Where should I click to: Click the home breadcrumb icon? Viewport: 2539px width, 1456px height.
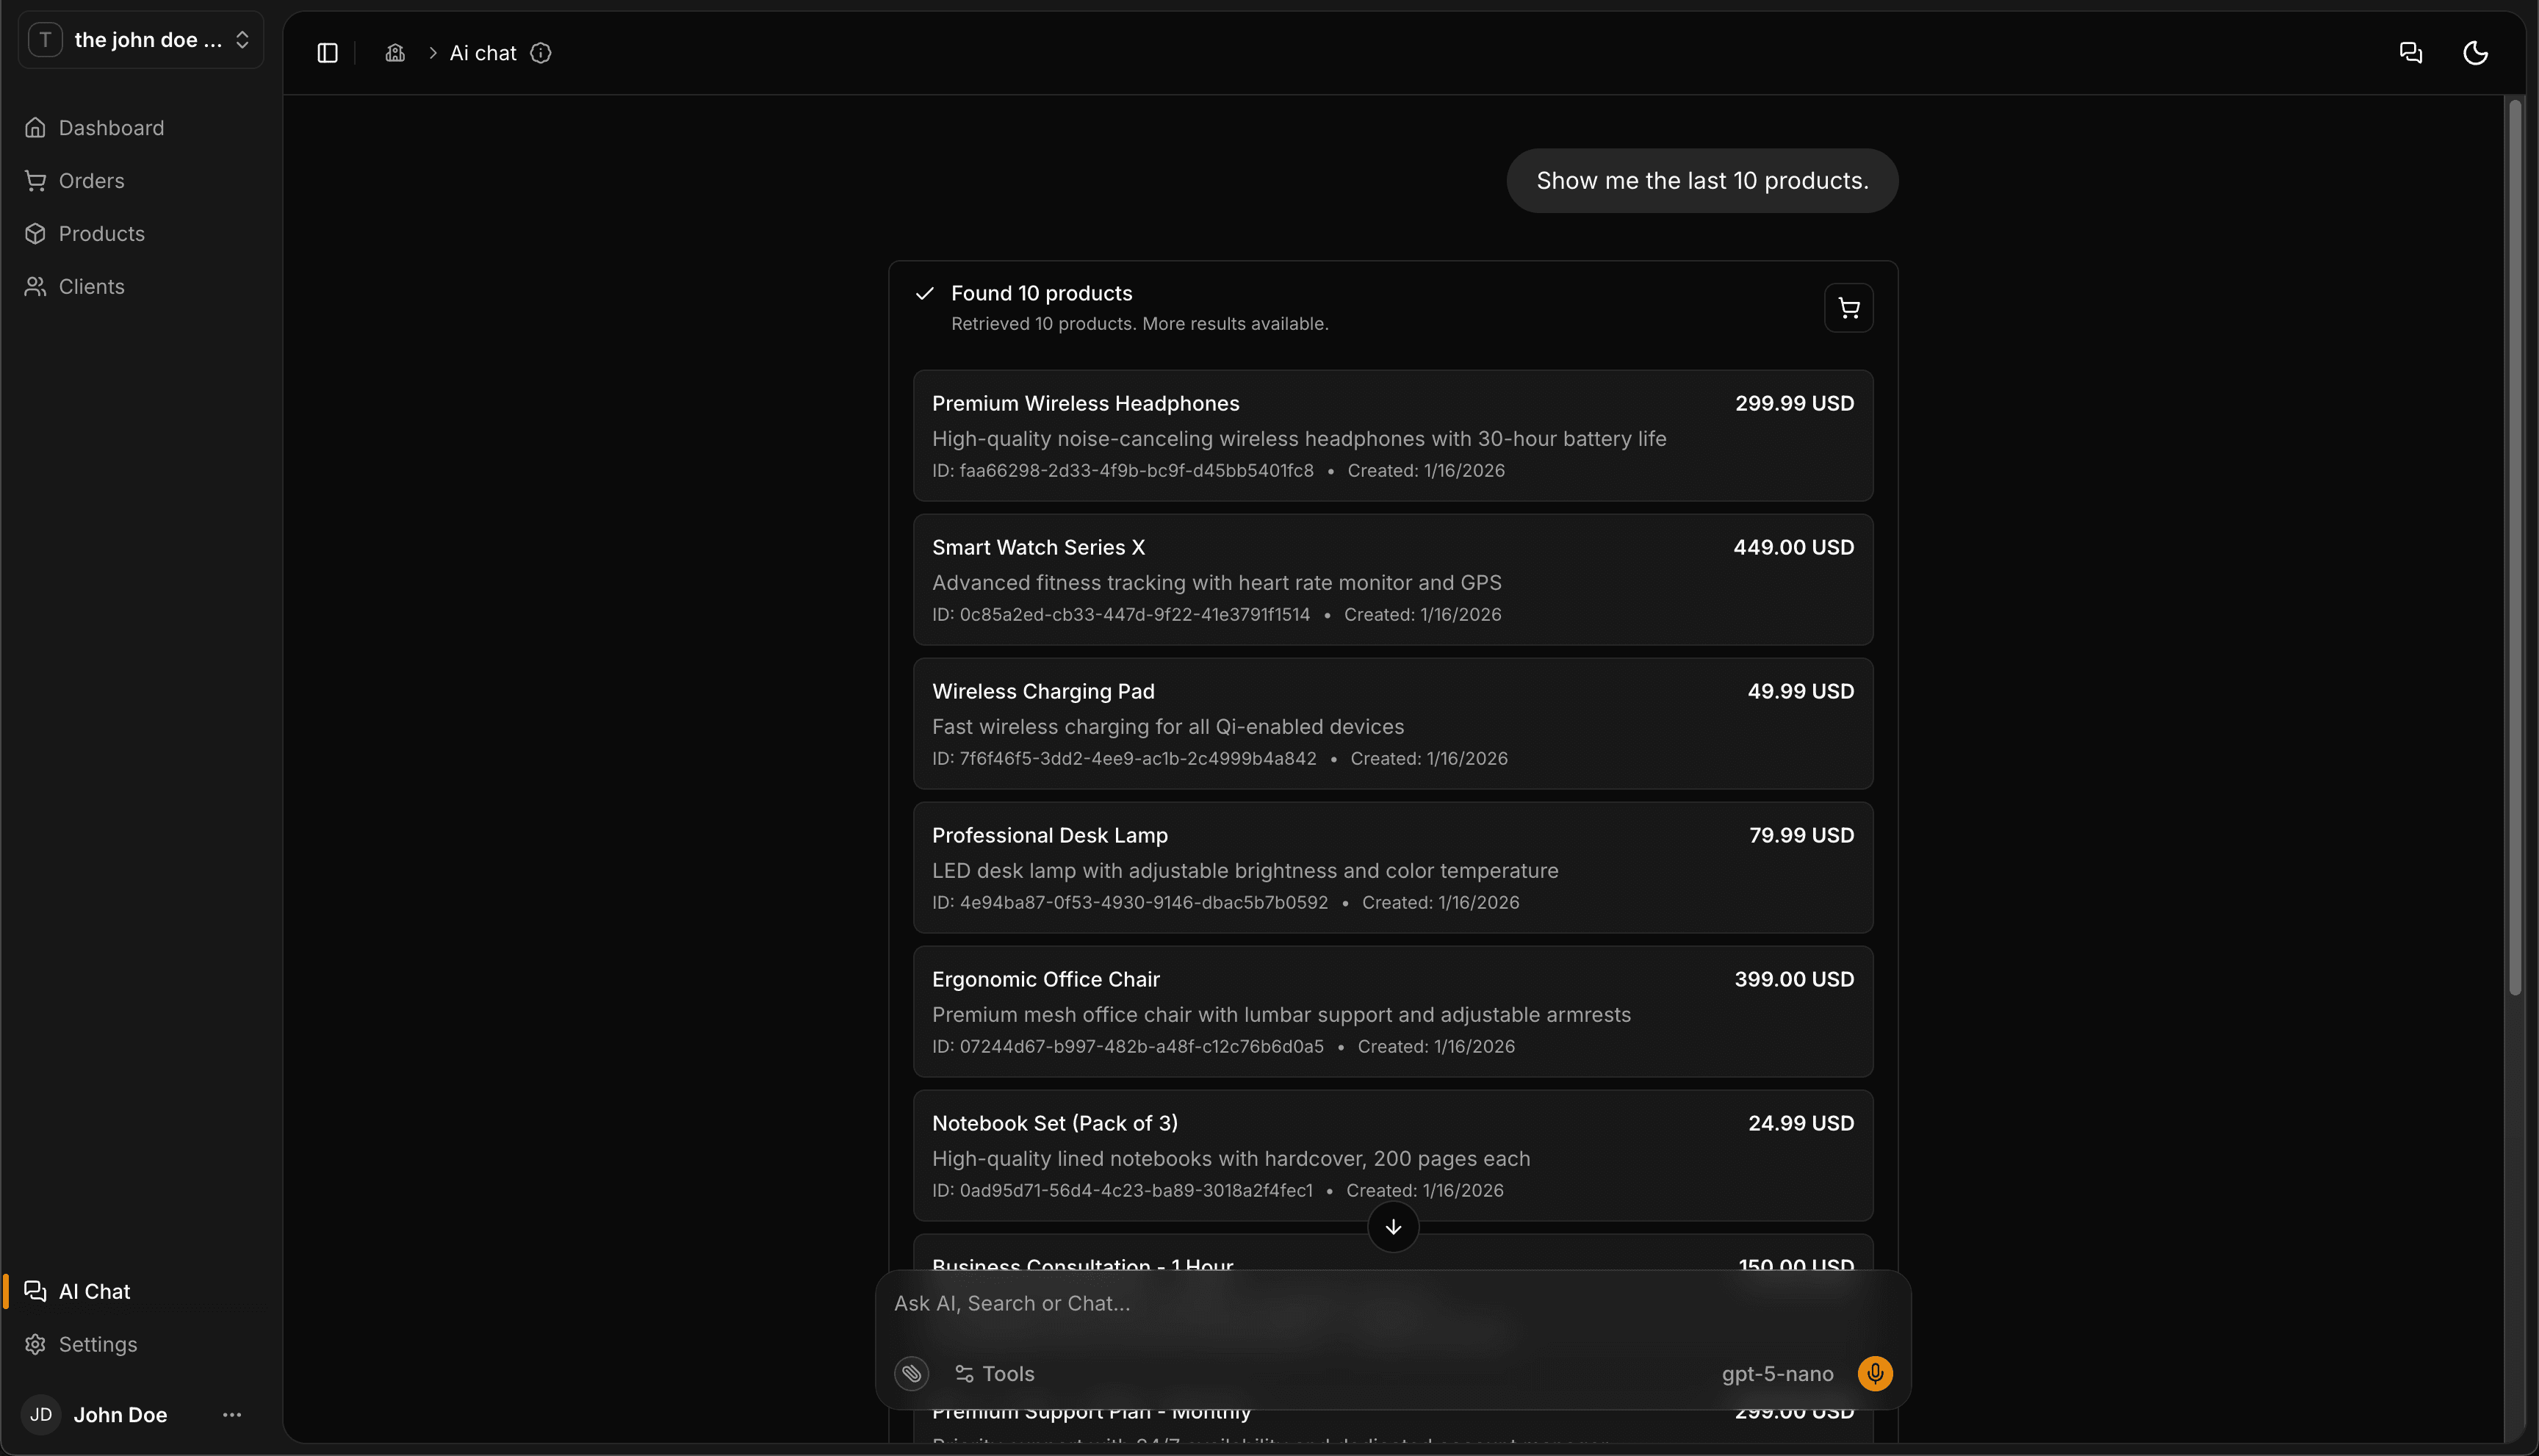395,52
